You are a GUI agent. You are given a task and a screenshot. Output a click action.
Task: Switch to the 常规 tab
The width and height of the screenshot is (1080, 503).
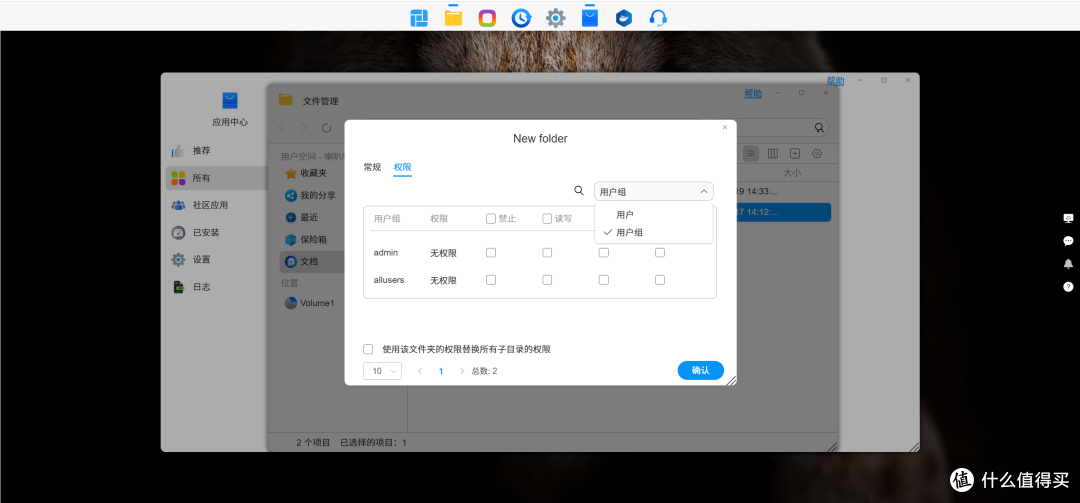(372, 167)
